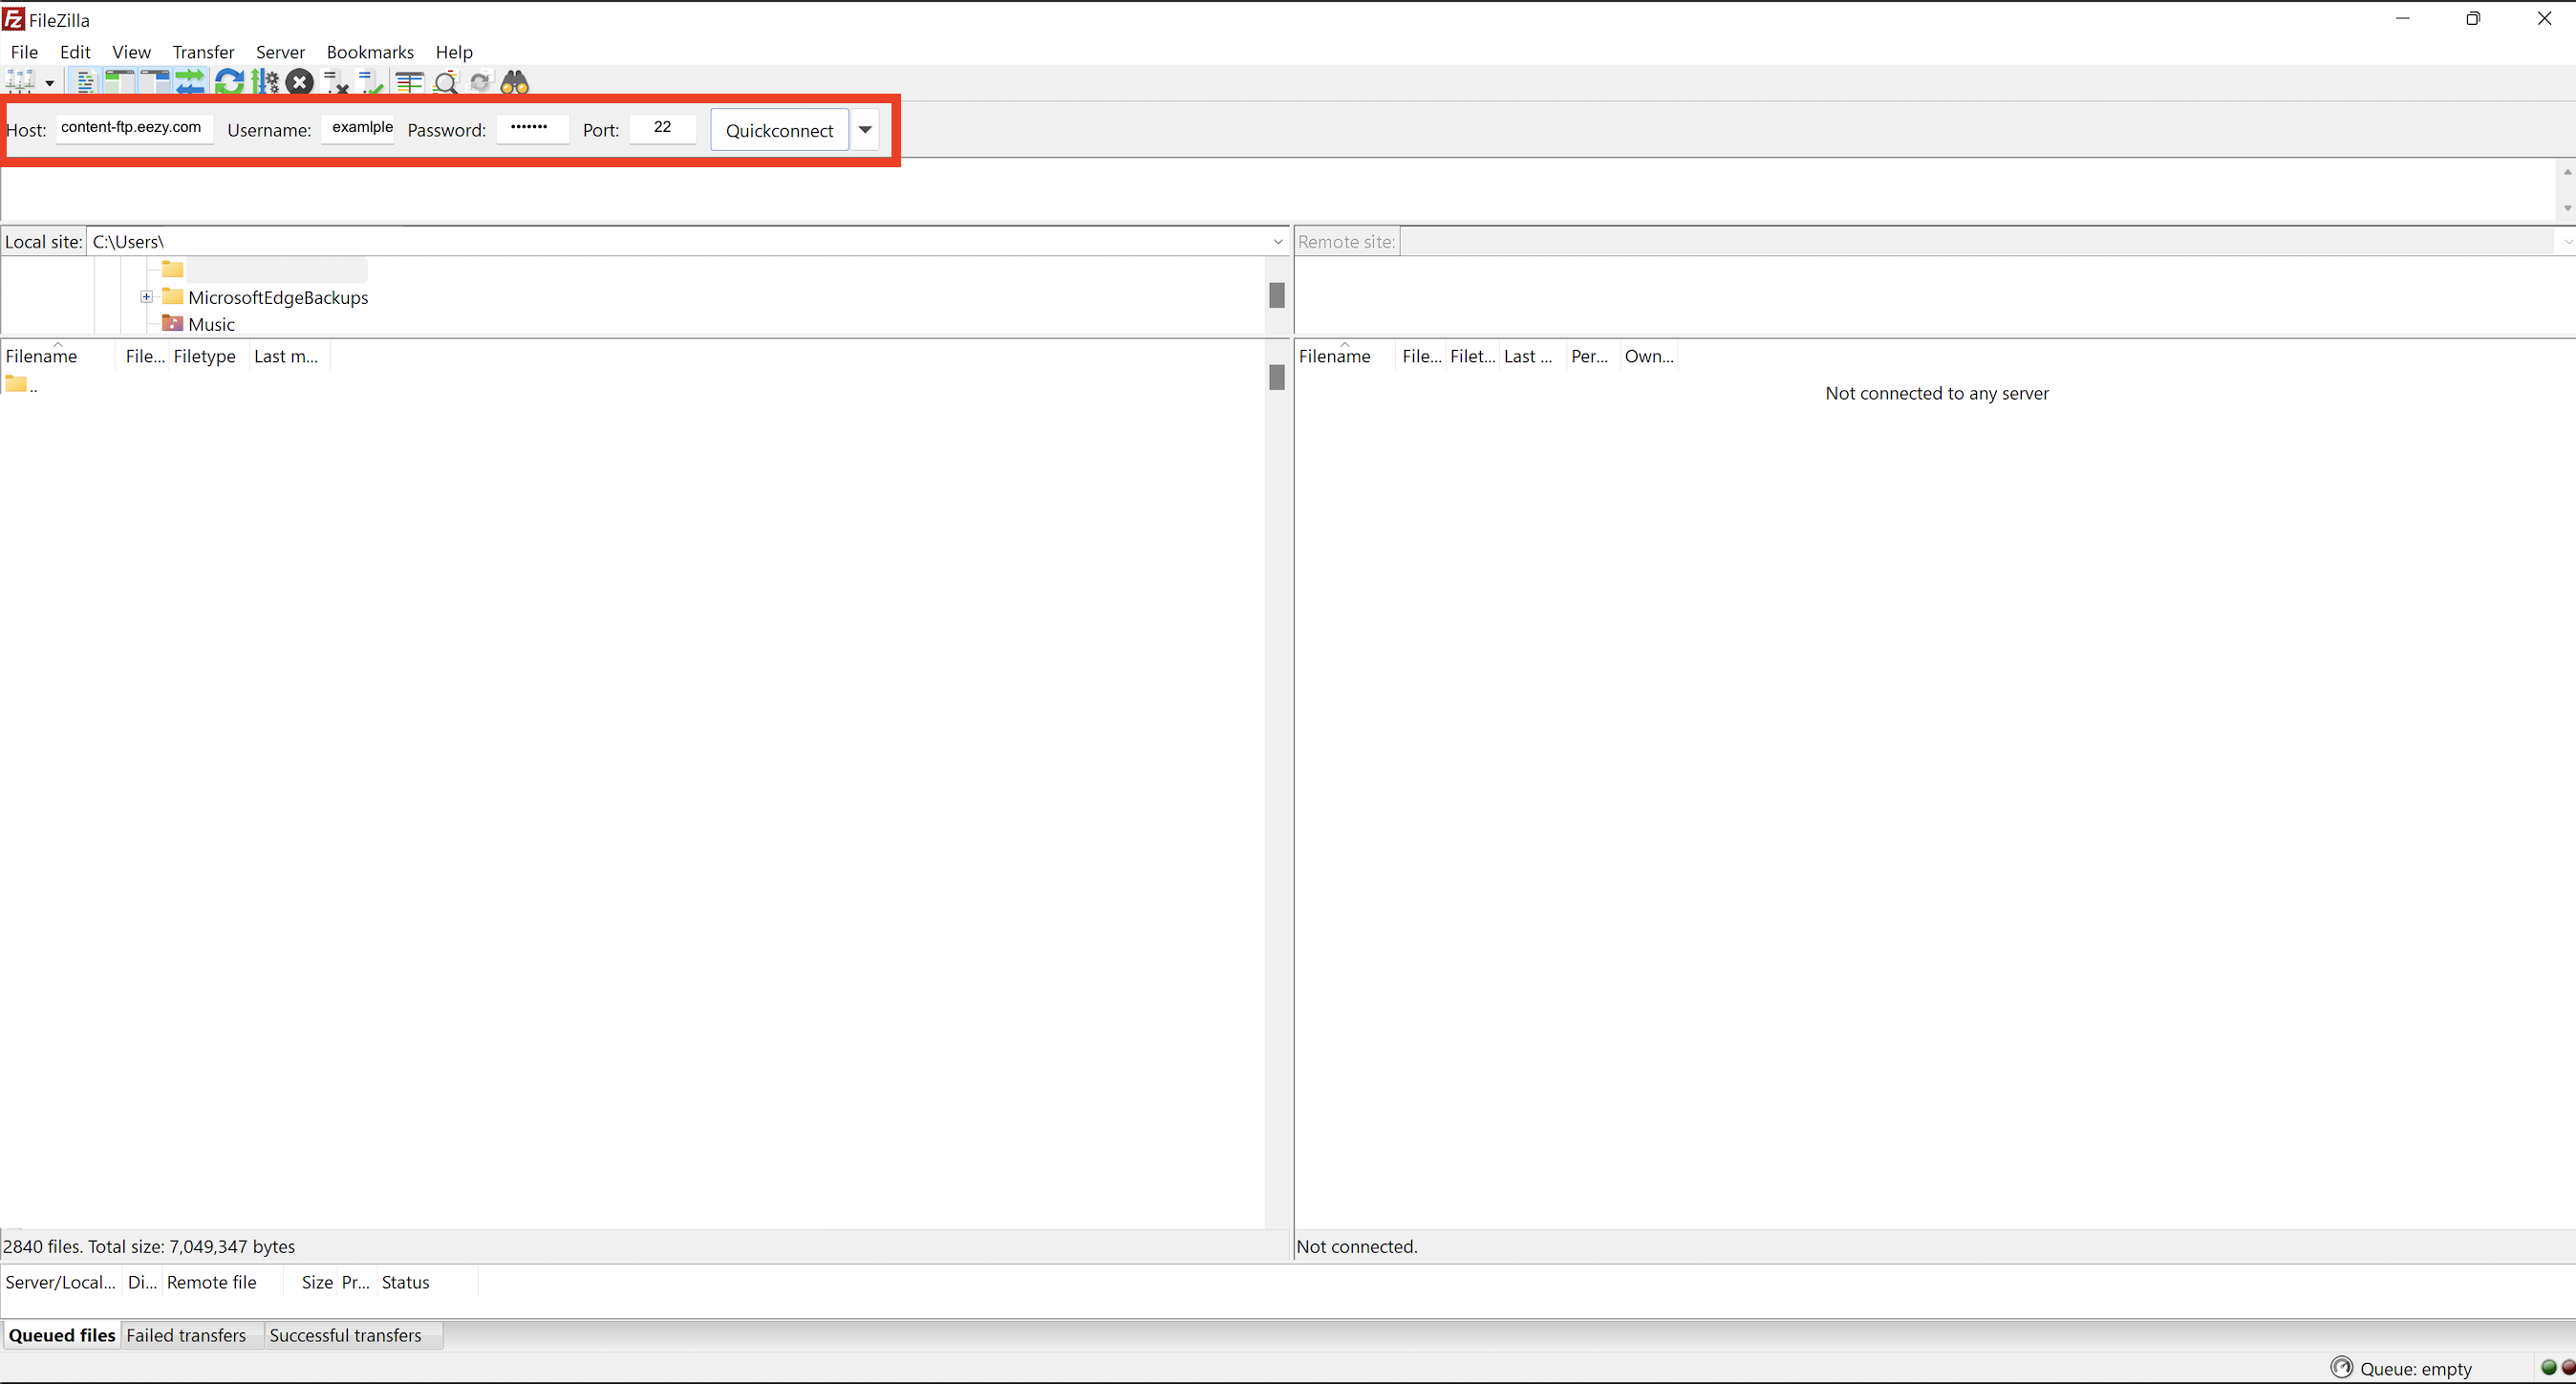Open the Transfer menu

[203, 52]
